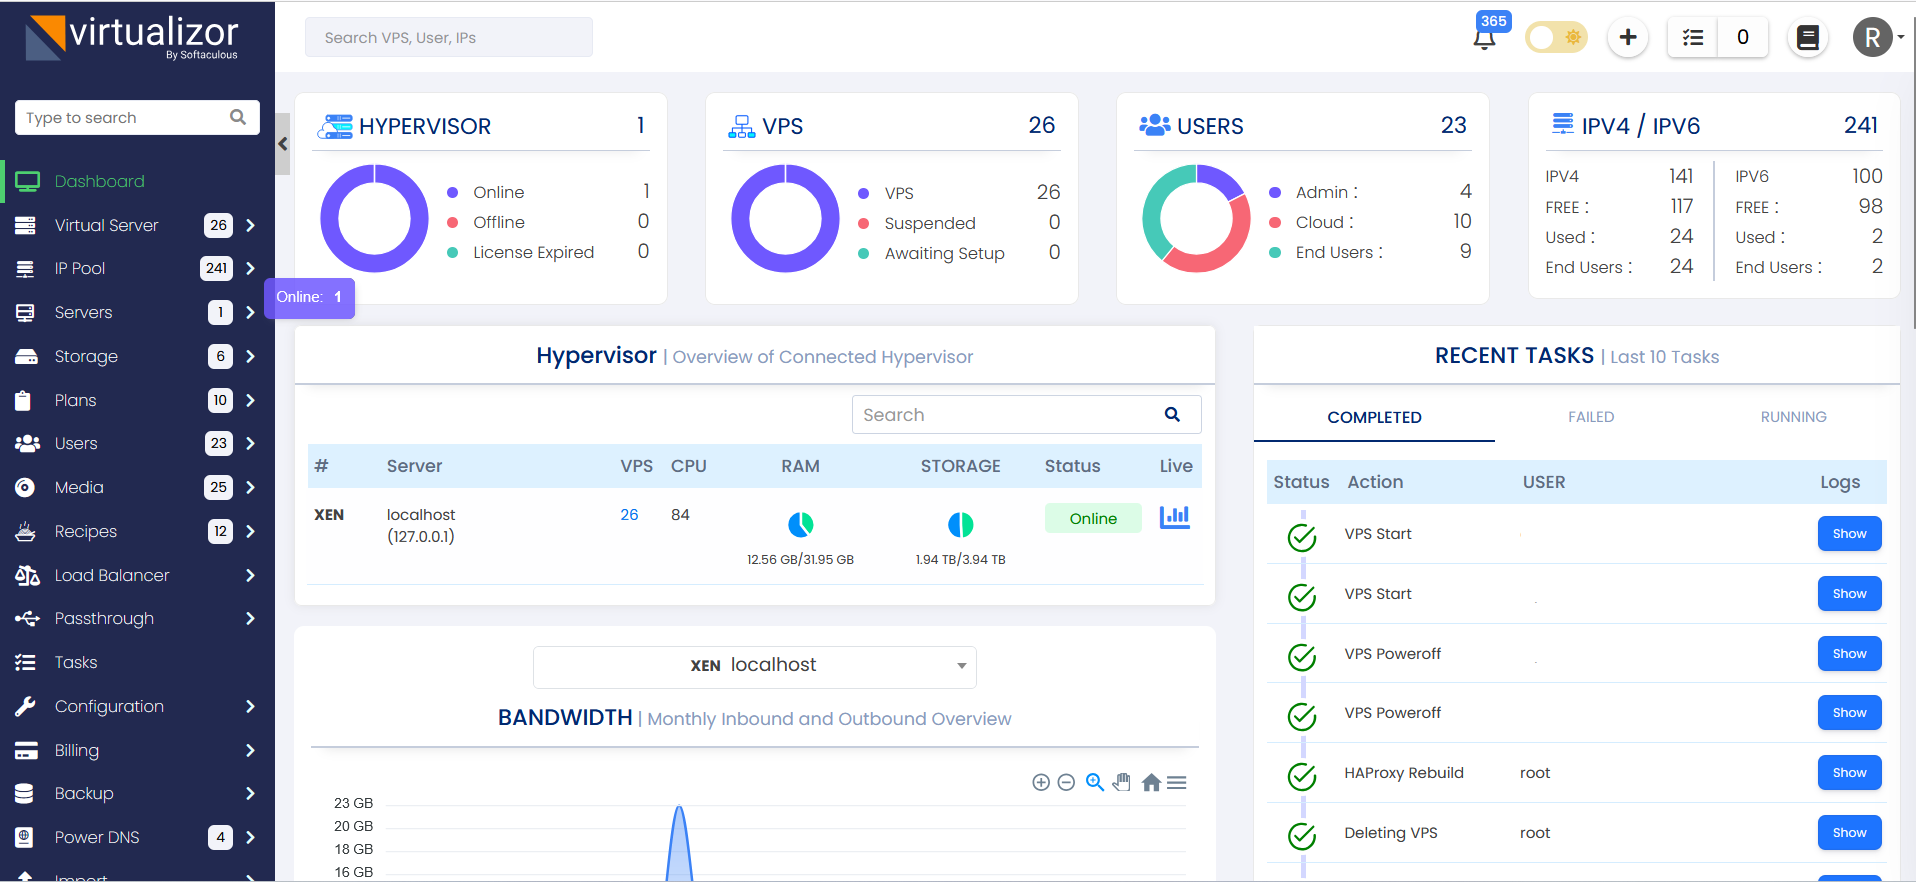Expand the Storage chevron

pyautogui.click(x=250, y=356)
